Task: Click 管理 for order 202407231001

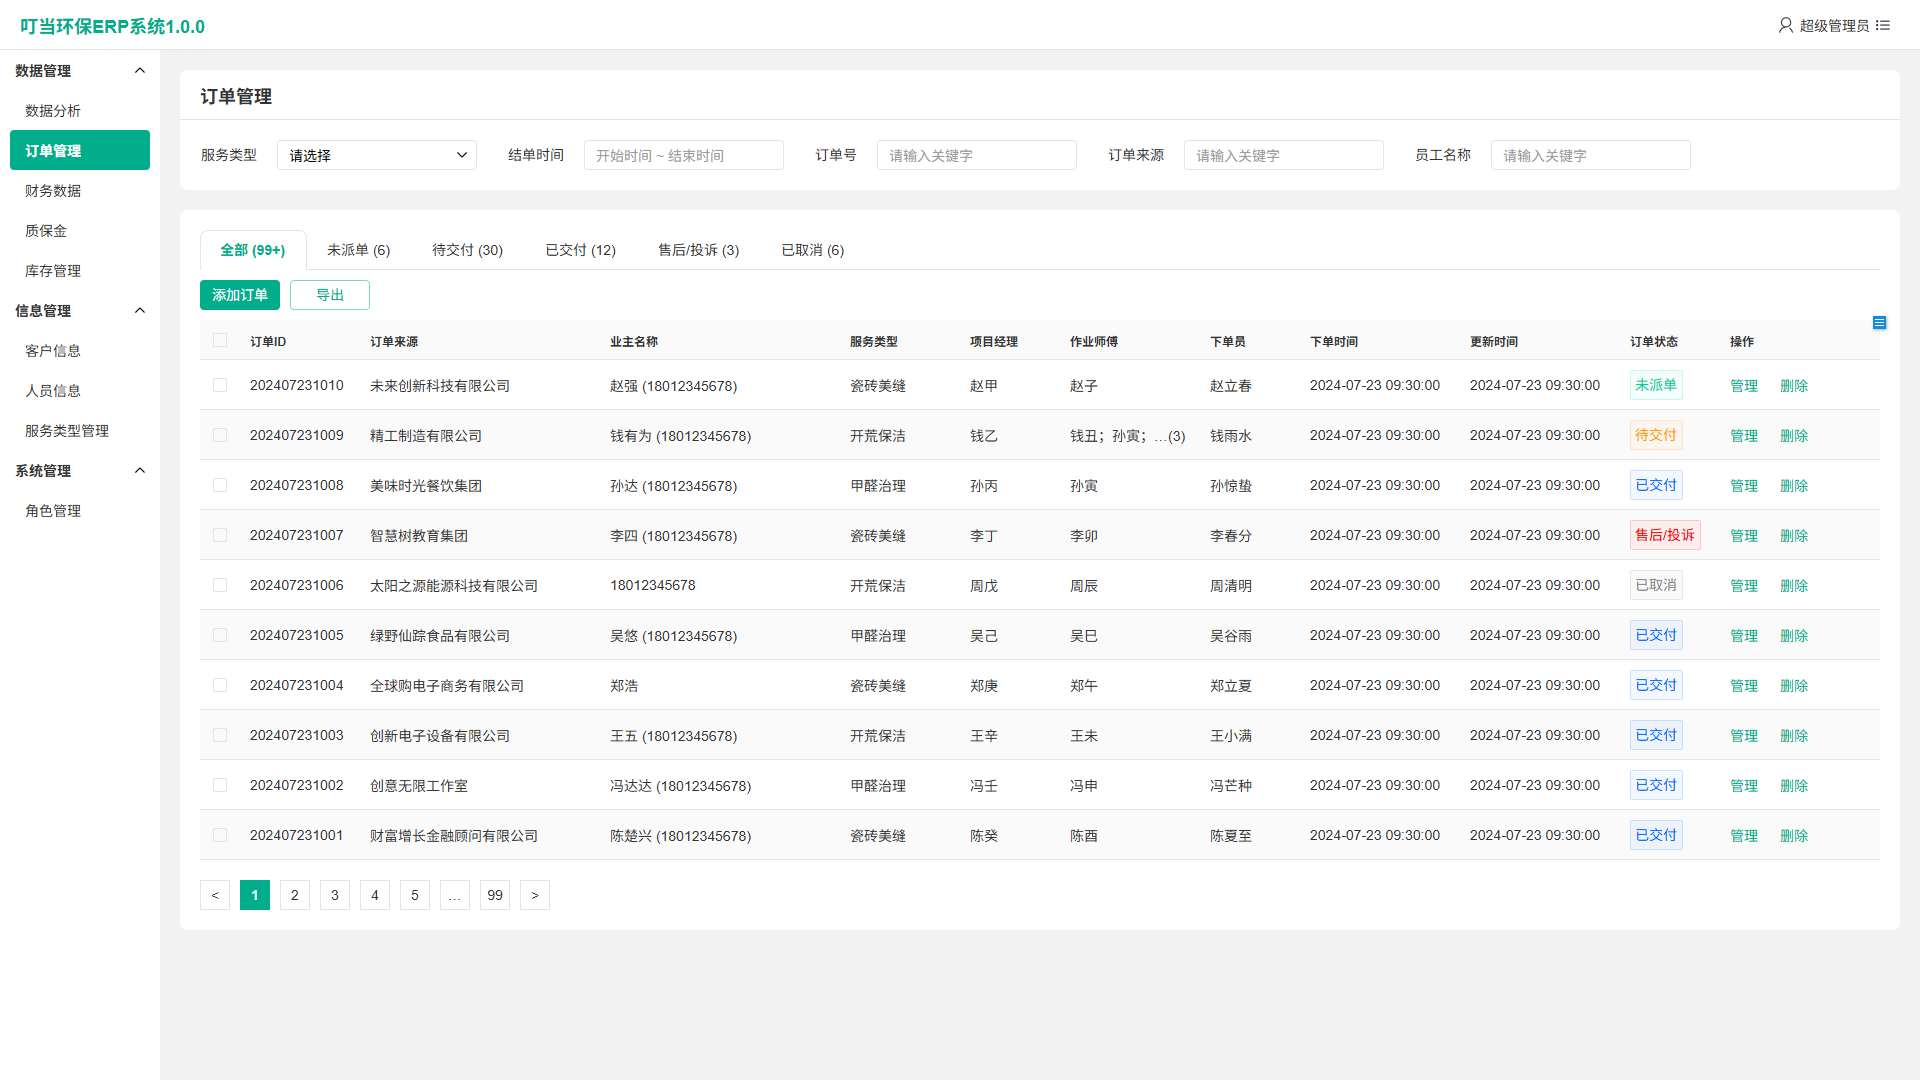Action: pyautogui.click(x=1744, y=835)
